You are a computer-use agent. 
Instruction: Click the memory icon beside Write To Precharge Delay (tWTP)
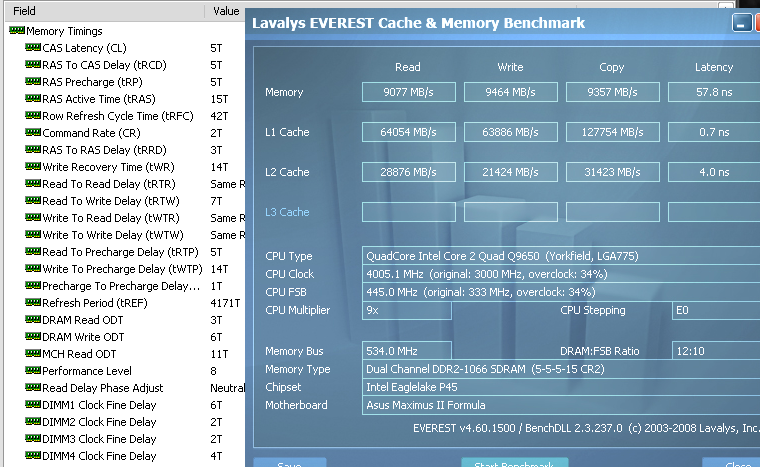coord(33,268)
